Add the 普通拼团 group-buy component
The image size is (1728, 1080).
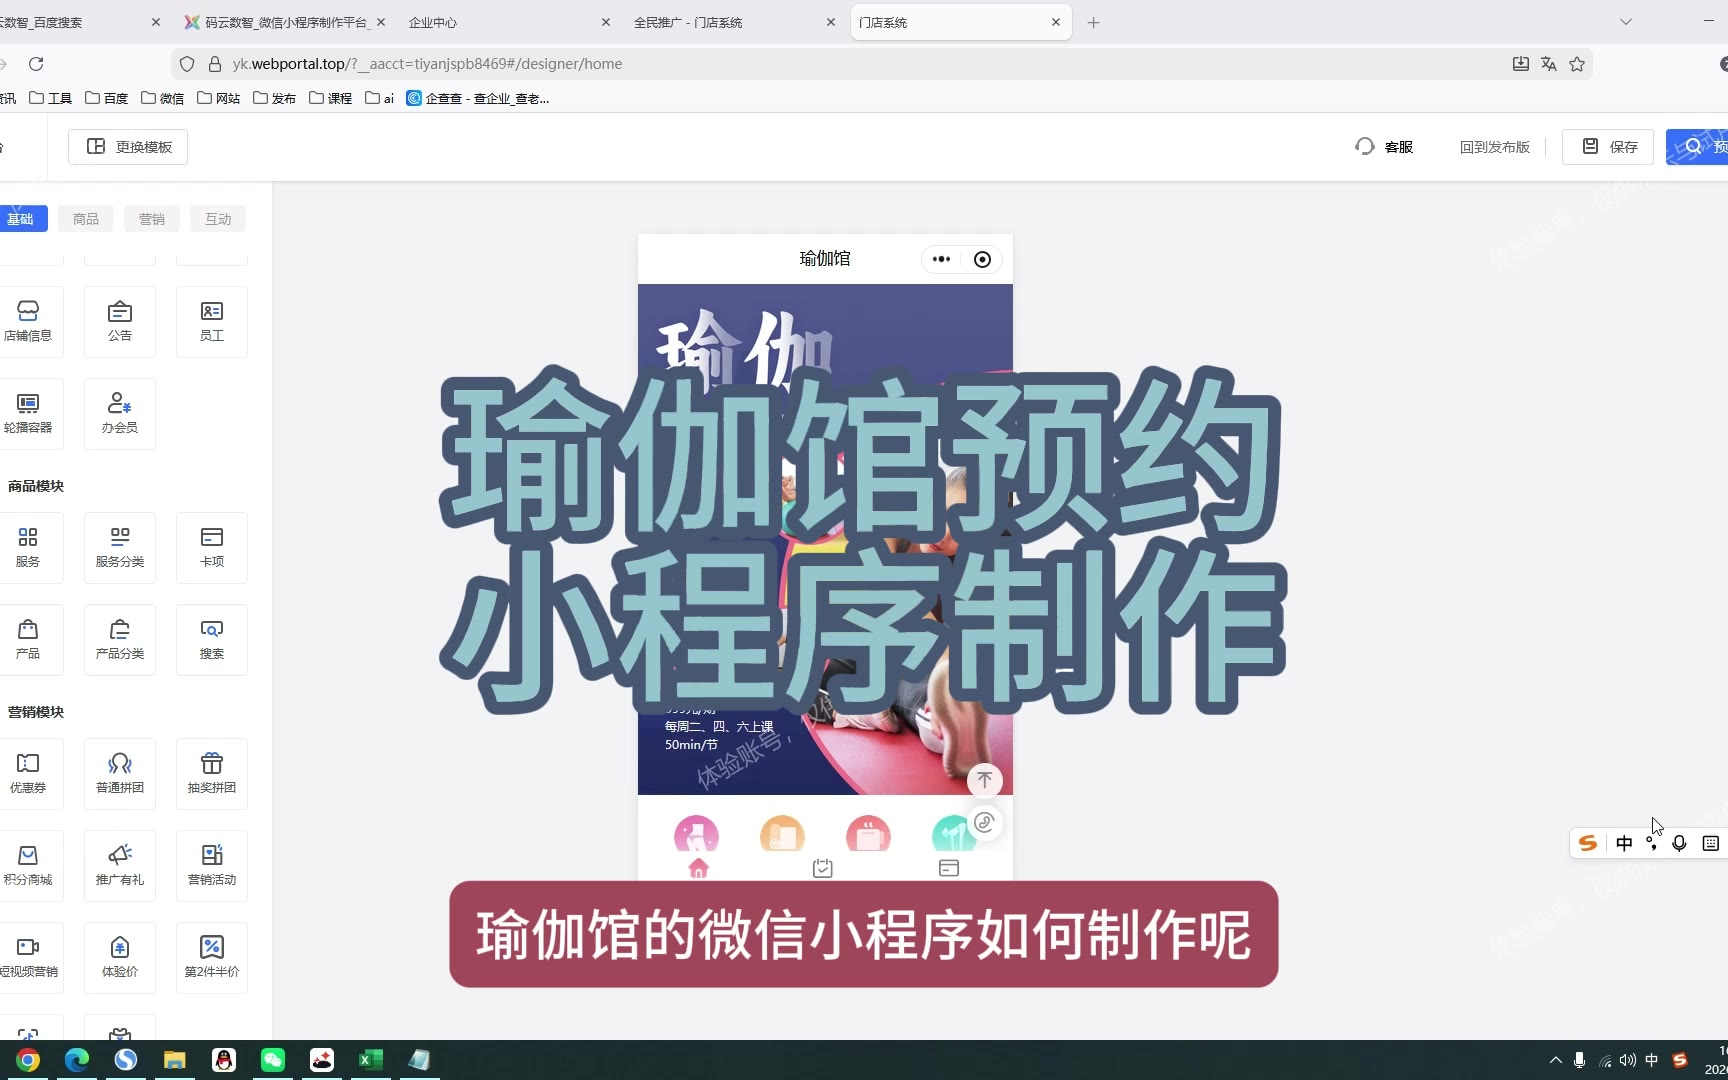pos(120,773)
